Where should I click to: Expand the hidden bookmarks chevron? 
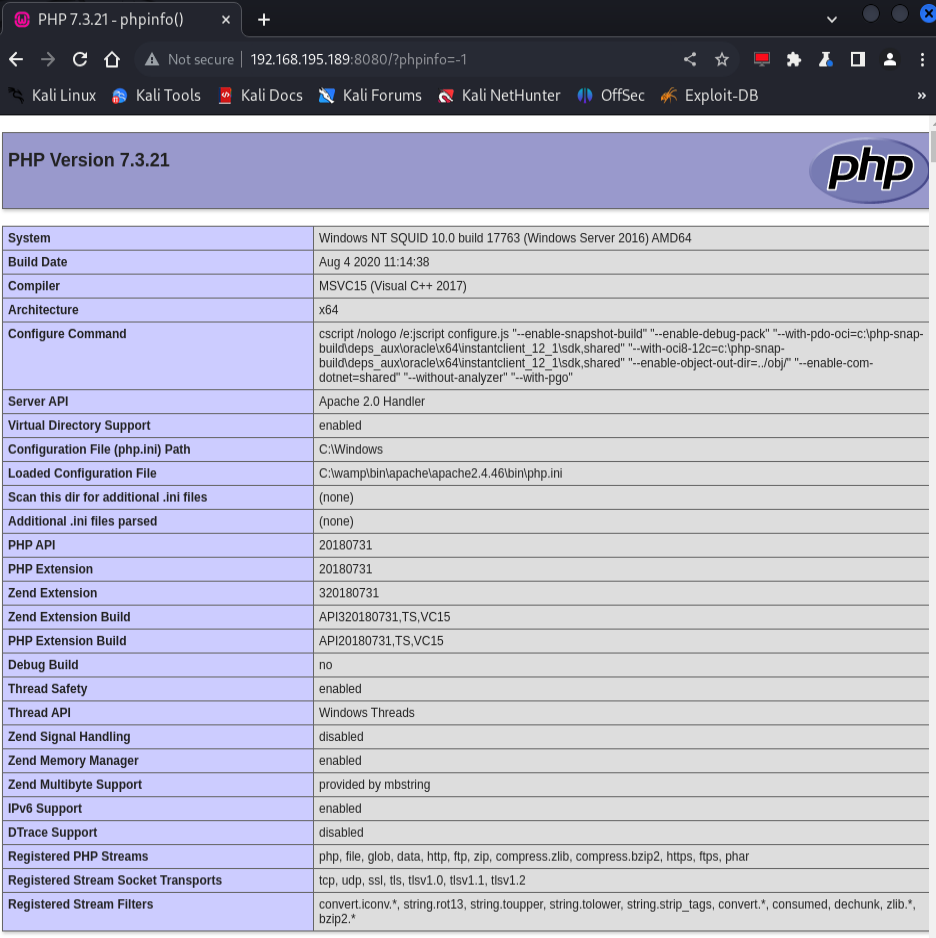[922, 96]
